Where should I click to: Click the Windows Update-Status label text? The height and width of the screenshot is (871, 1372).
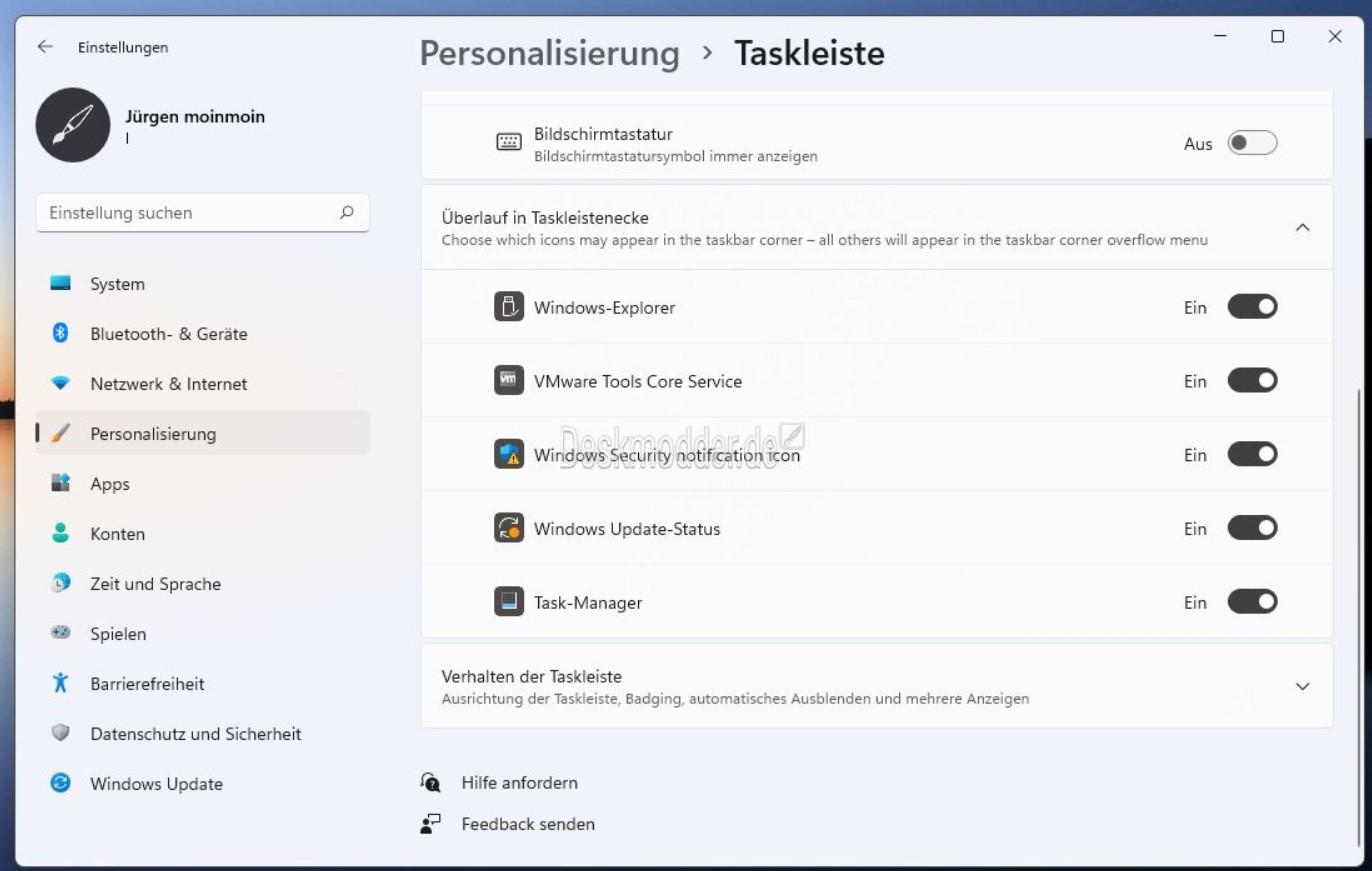pos(627,529)
